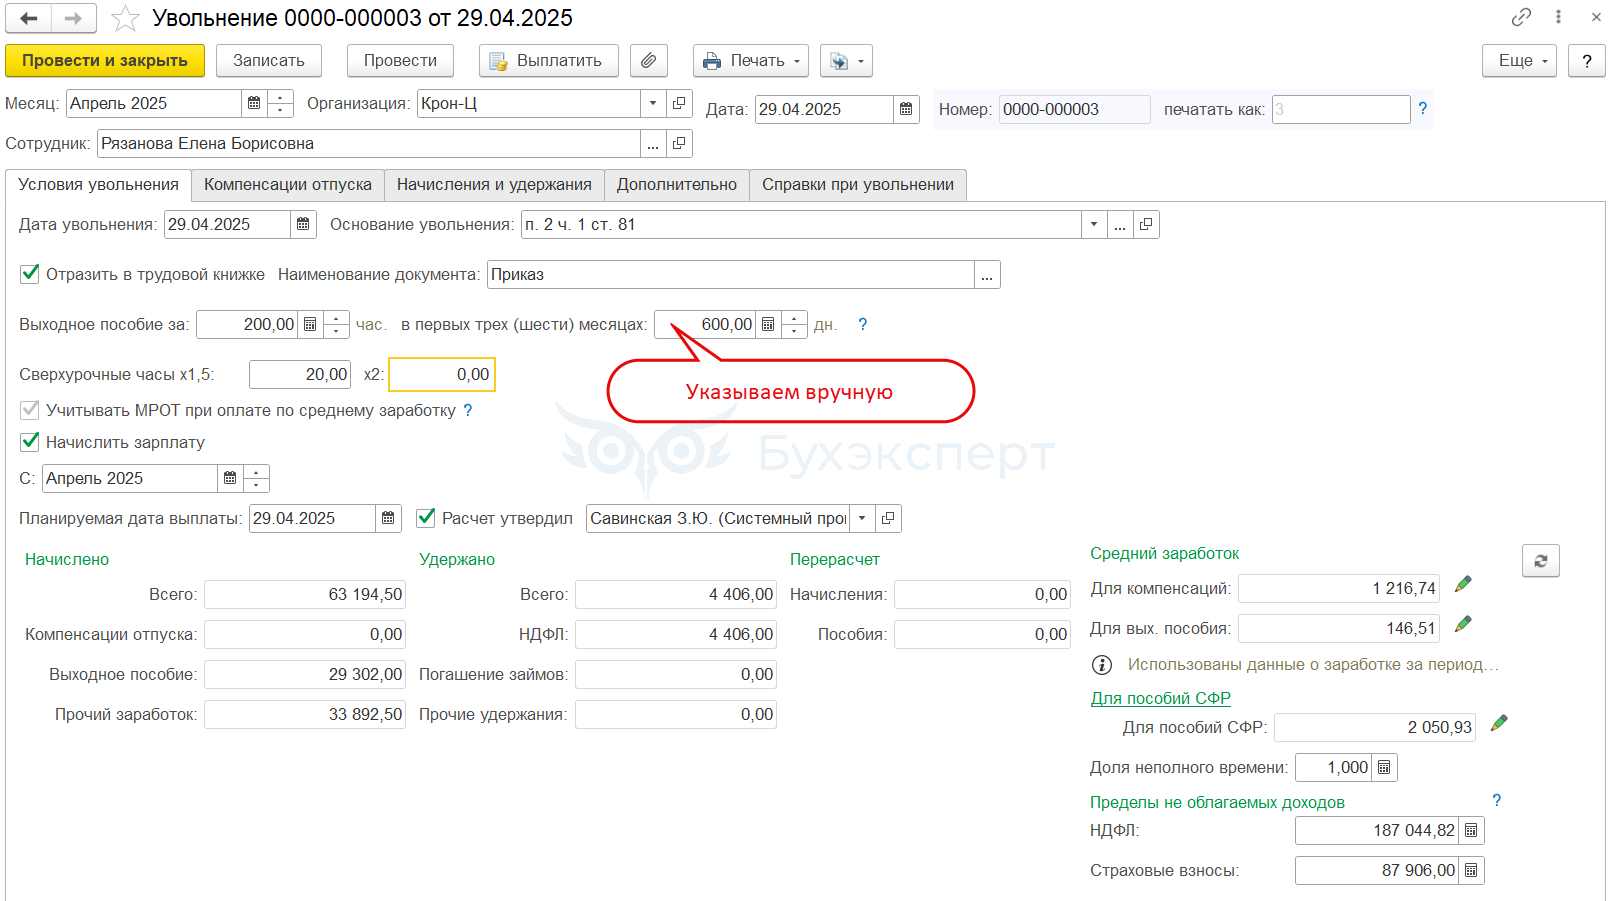Click the copy link icon
This screenshot has width=1610, height=901.
point(1521,17)
